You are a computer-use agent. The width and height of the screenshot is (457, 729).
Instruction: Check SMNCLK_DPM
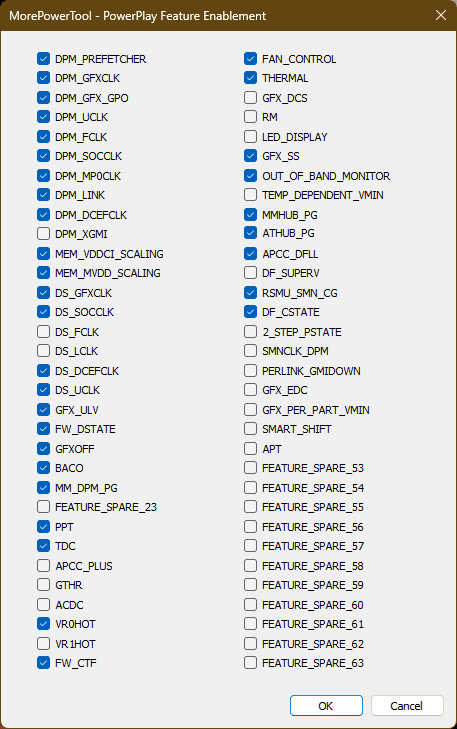(250, 351)
